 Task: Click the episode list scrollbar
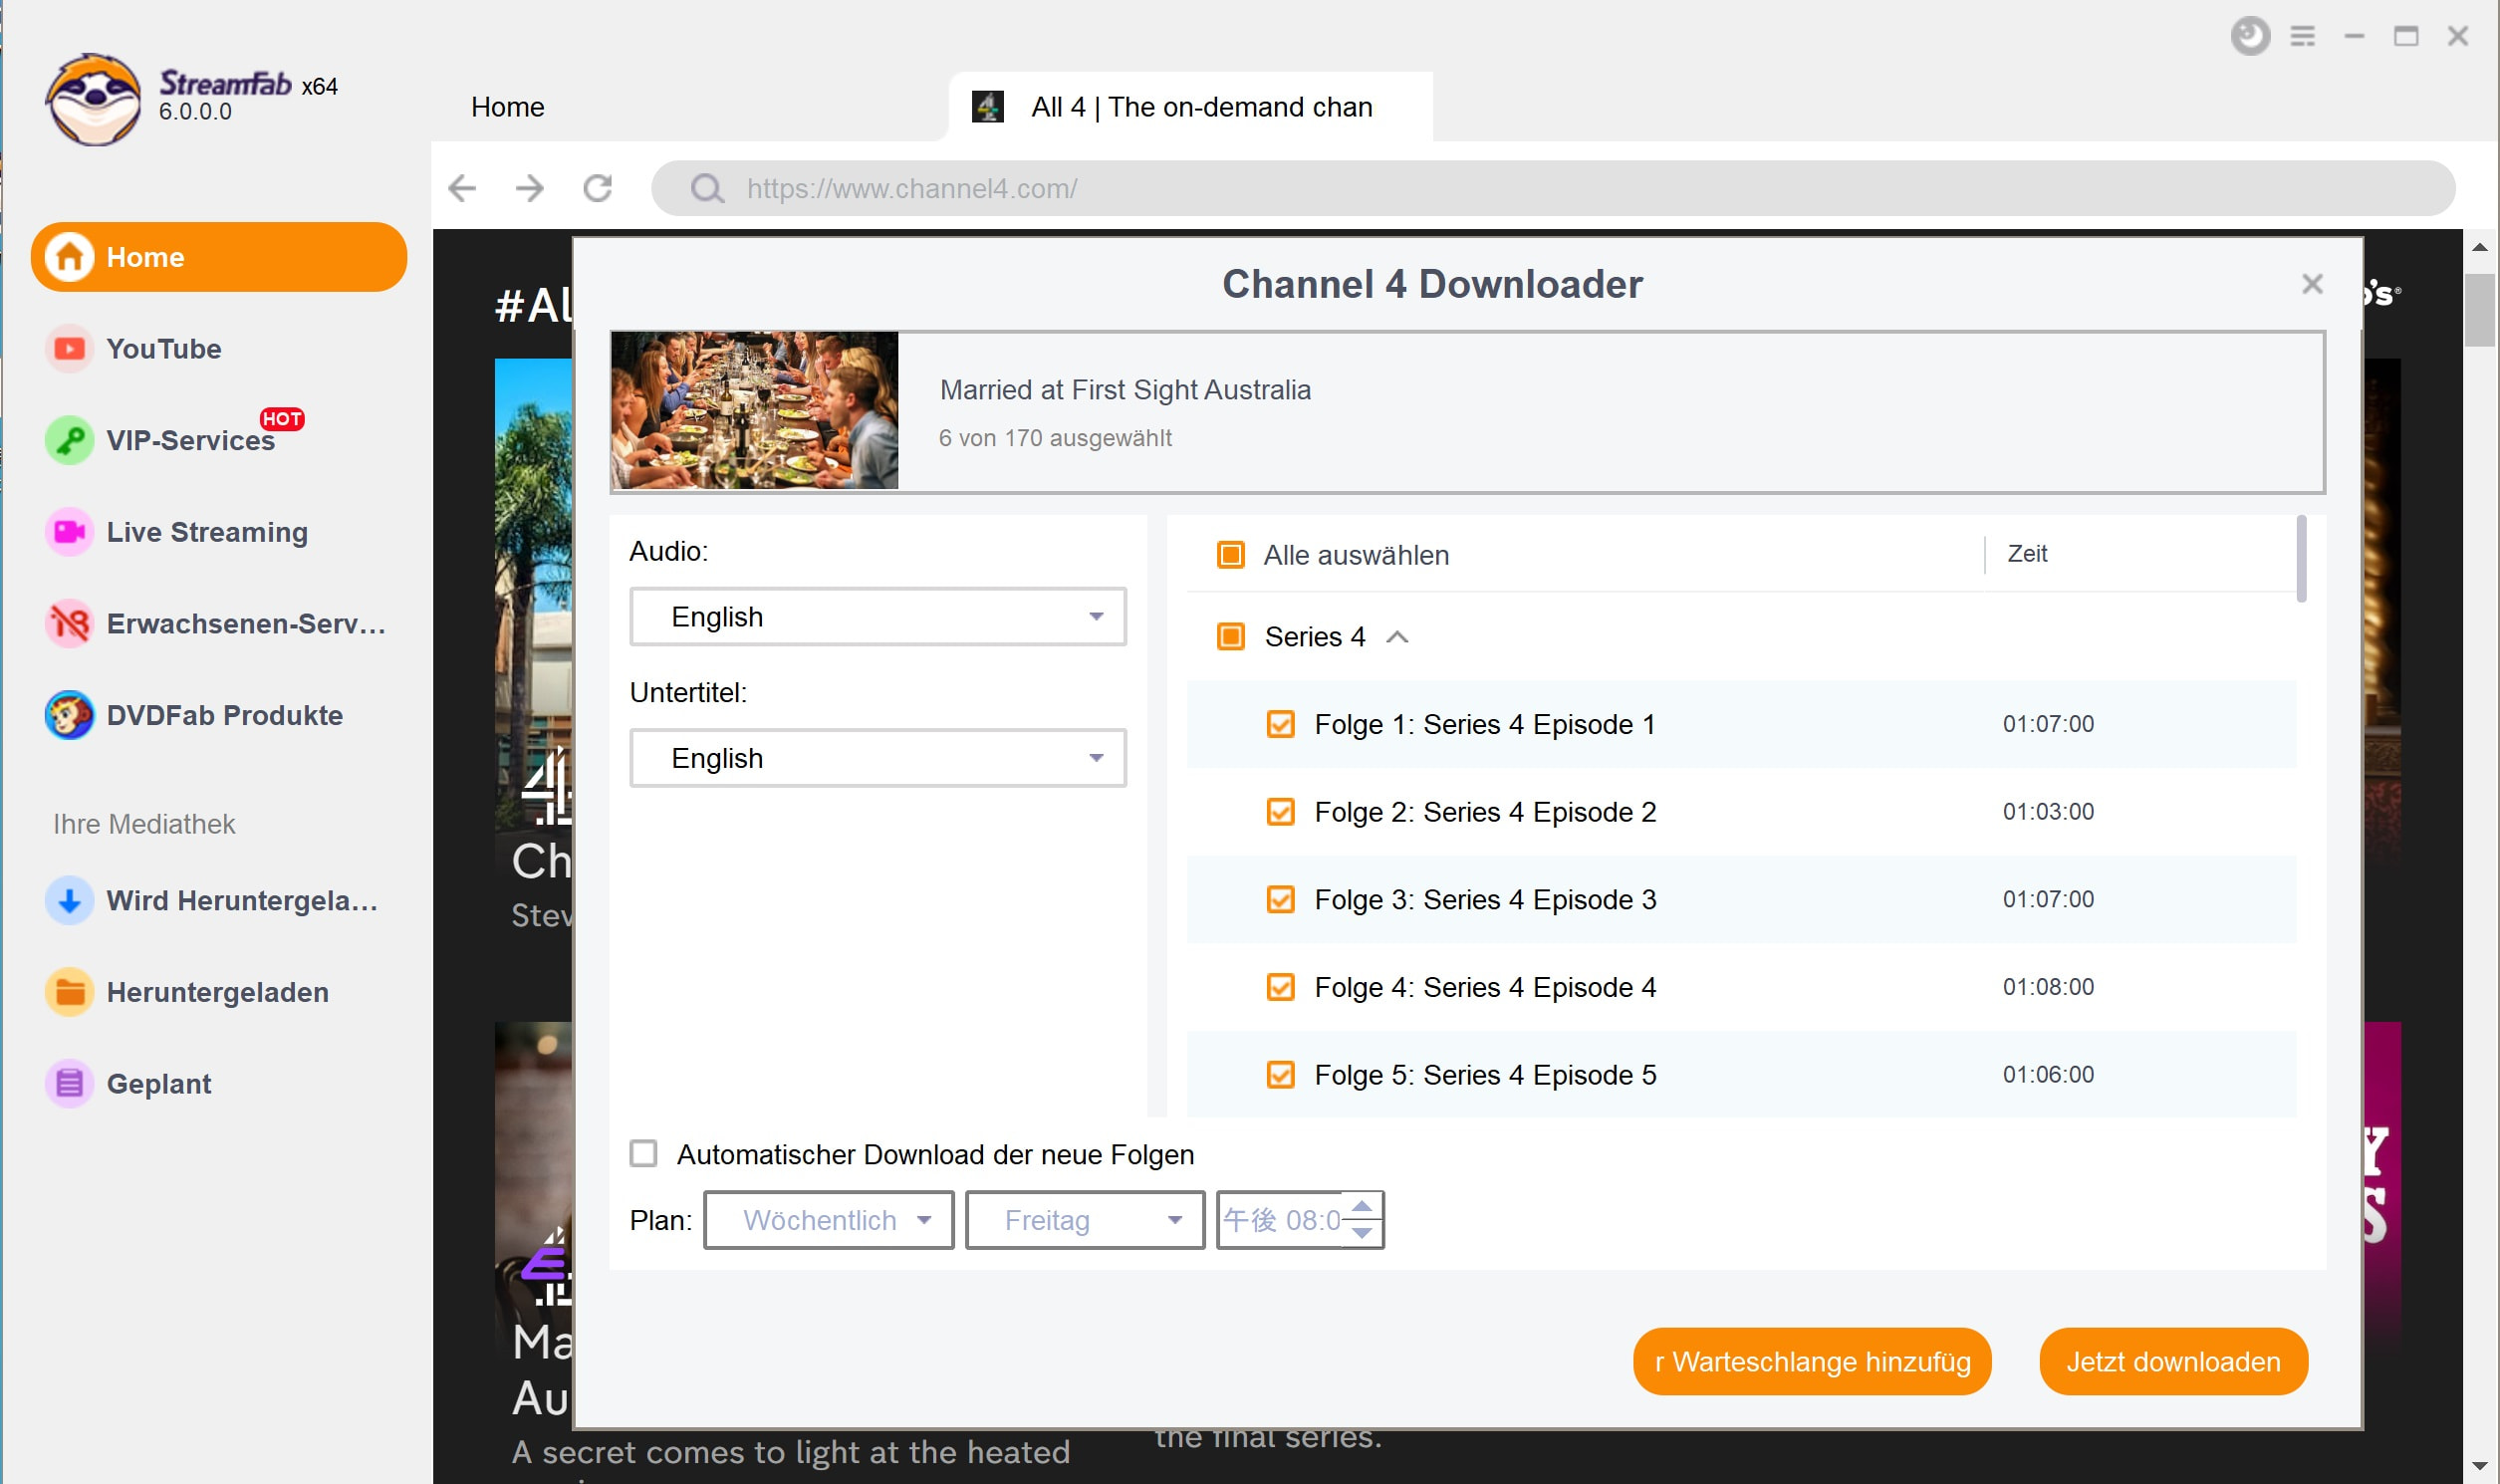pos(2302,560)
